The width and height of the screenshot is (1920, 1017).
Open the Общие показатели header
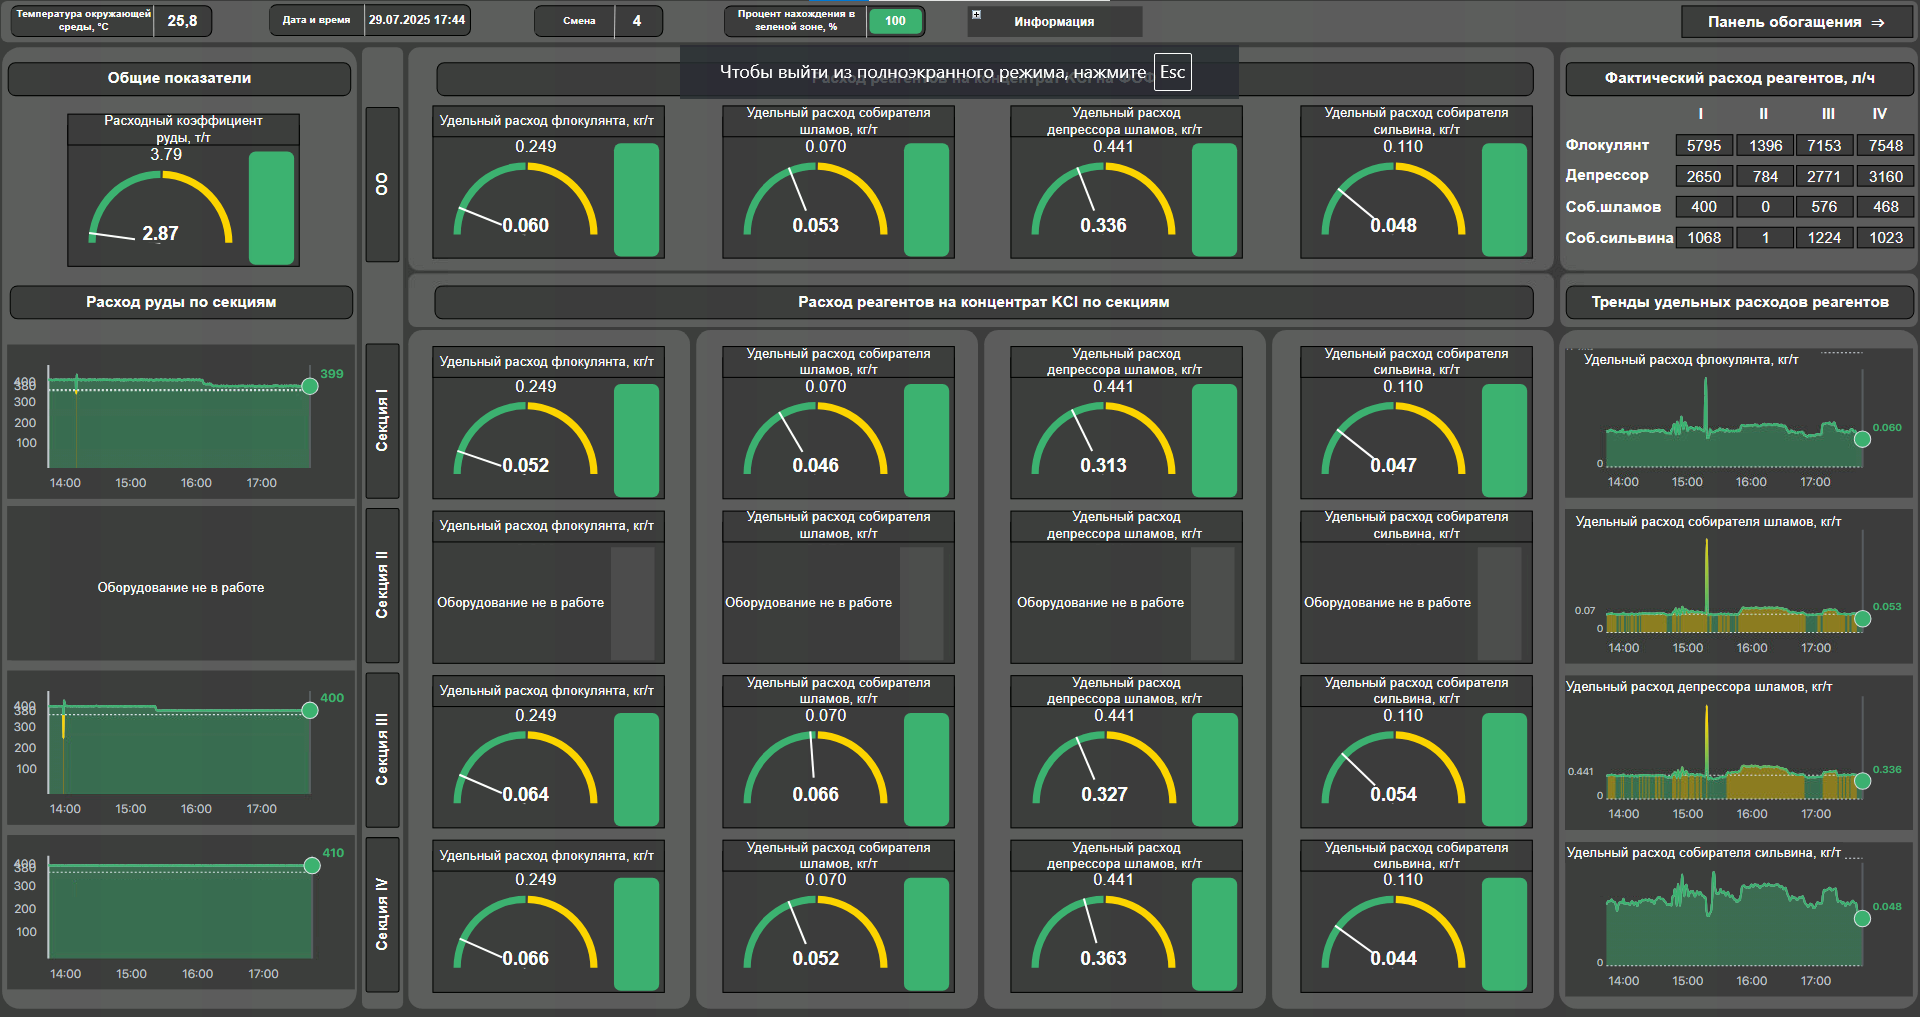(x=179, y=78)
